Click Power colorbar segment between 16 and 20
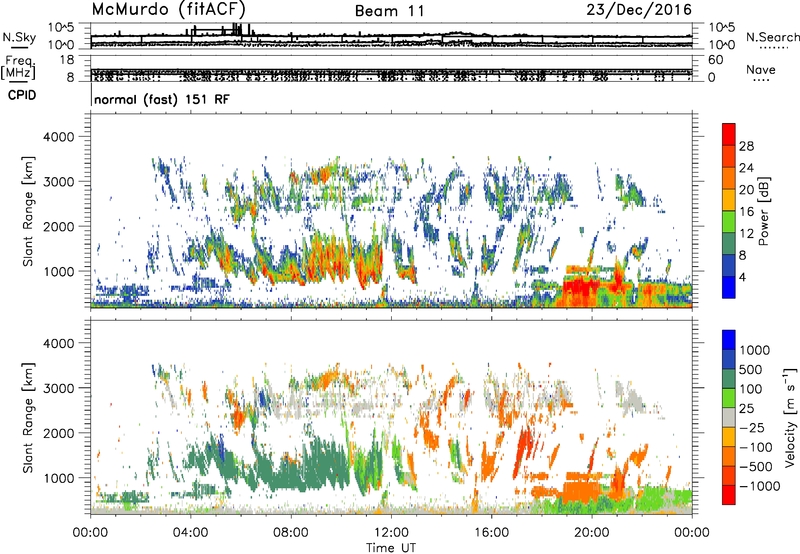The height and width of the screenshot is (554, 800). pyautogui.click(x=729, y=200)
